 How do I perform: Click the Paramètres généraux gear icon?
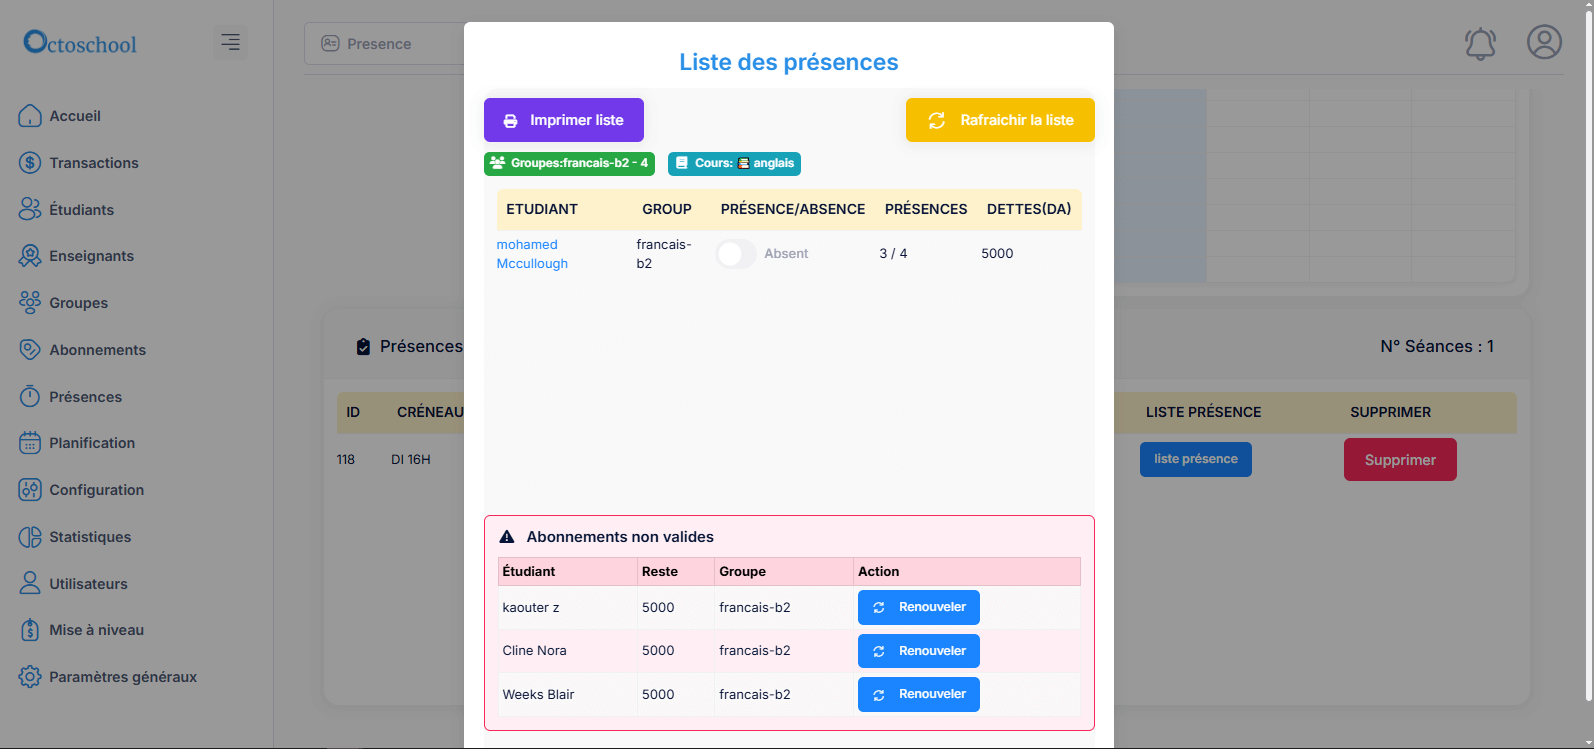tap(30, 677)
